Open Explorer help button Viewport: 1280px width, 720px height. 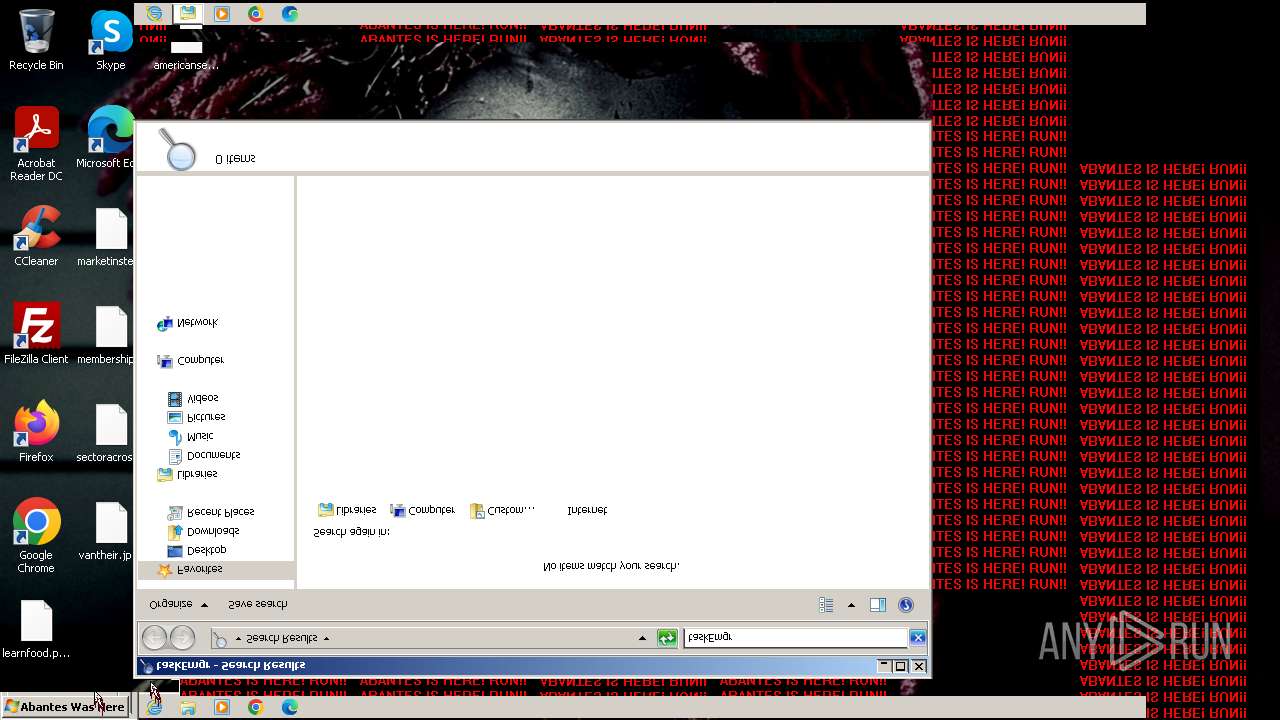click(906, 605)
